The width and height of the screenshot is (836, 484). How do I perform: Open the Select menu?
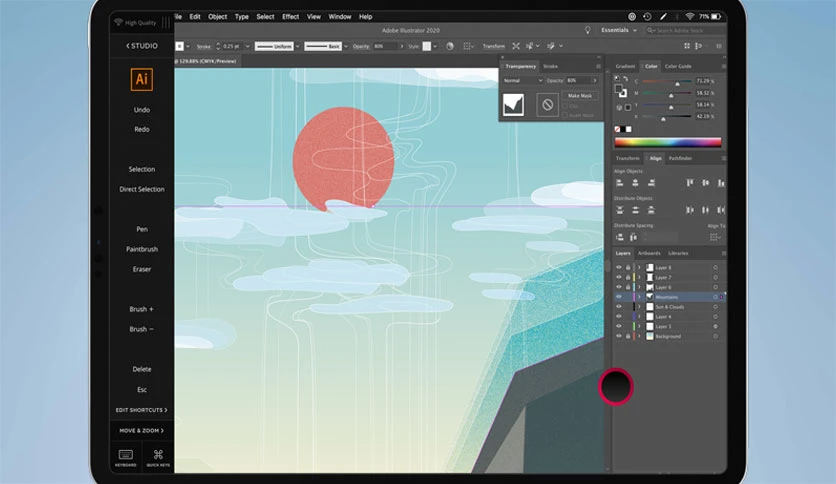[265, 17]
